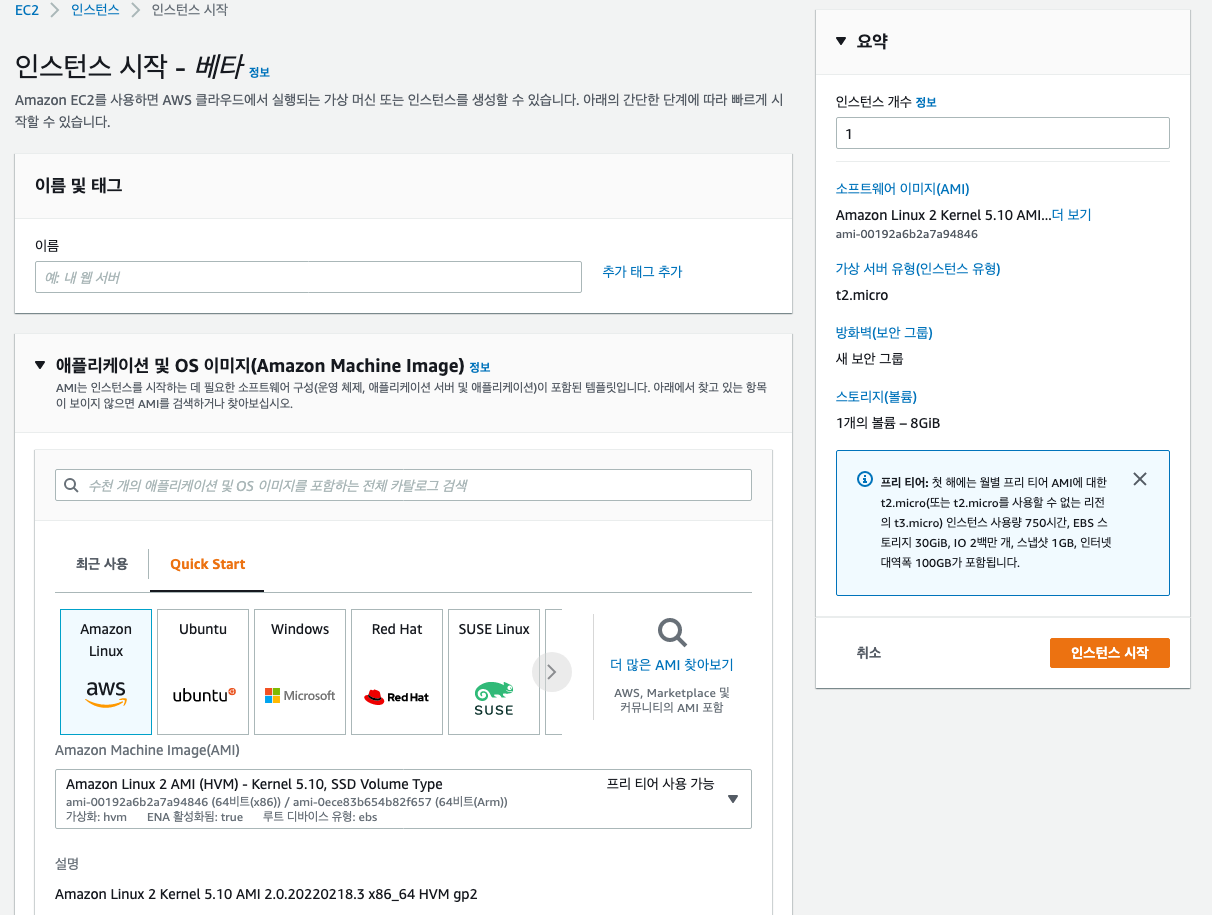Select the SUSE Linux AMI card

coord(494,672)
